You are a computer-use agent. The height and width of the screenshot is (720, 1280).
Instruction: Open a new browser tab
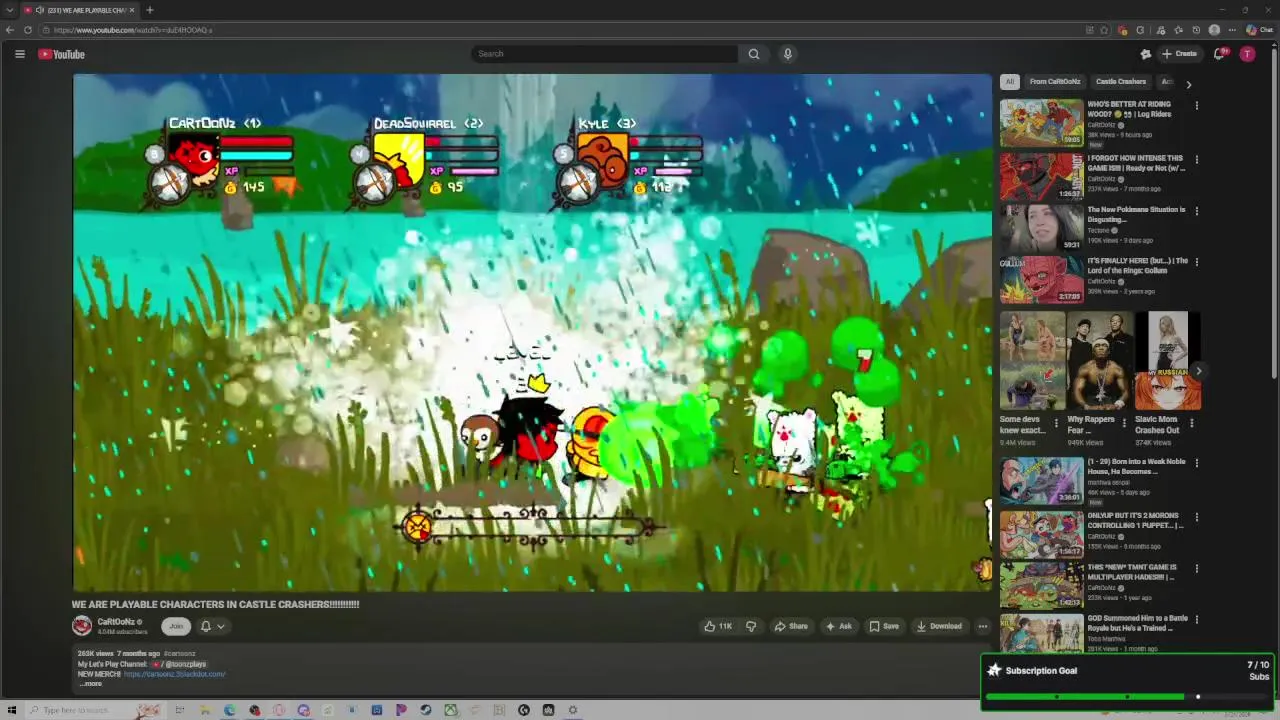150,10
